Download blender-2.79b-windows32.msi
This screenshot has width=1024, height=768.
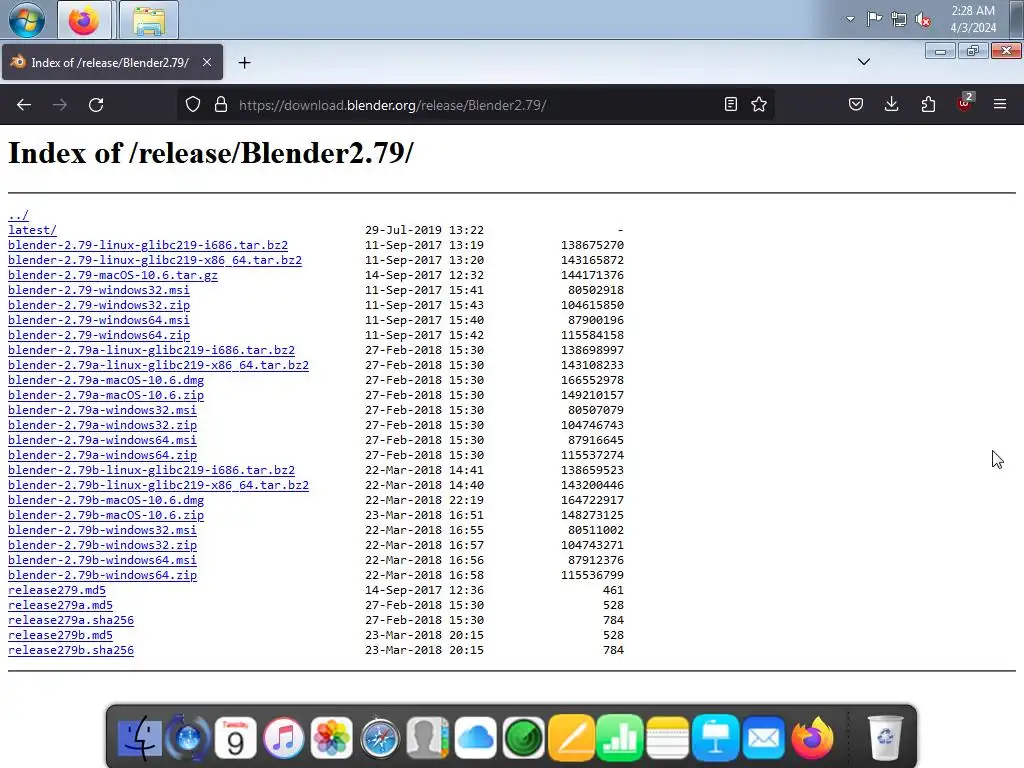(x=102, y=530)
